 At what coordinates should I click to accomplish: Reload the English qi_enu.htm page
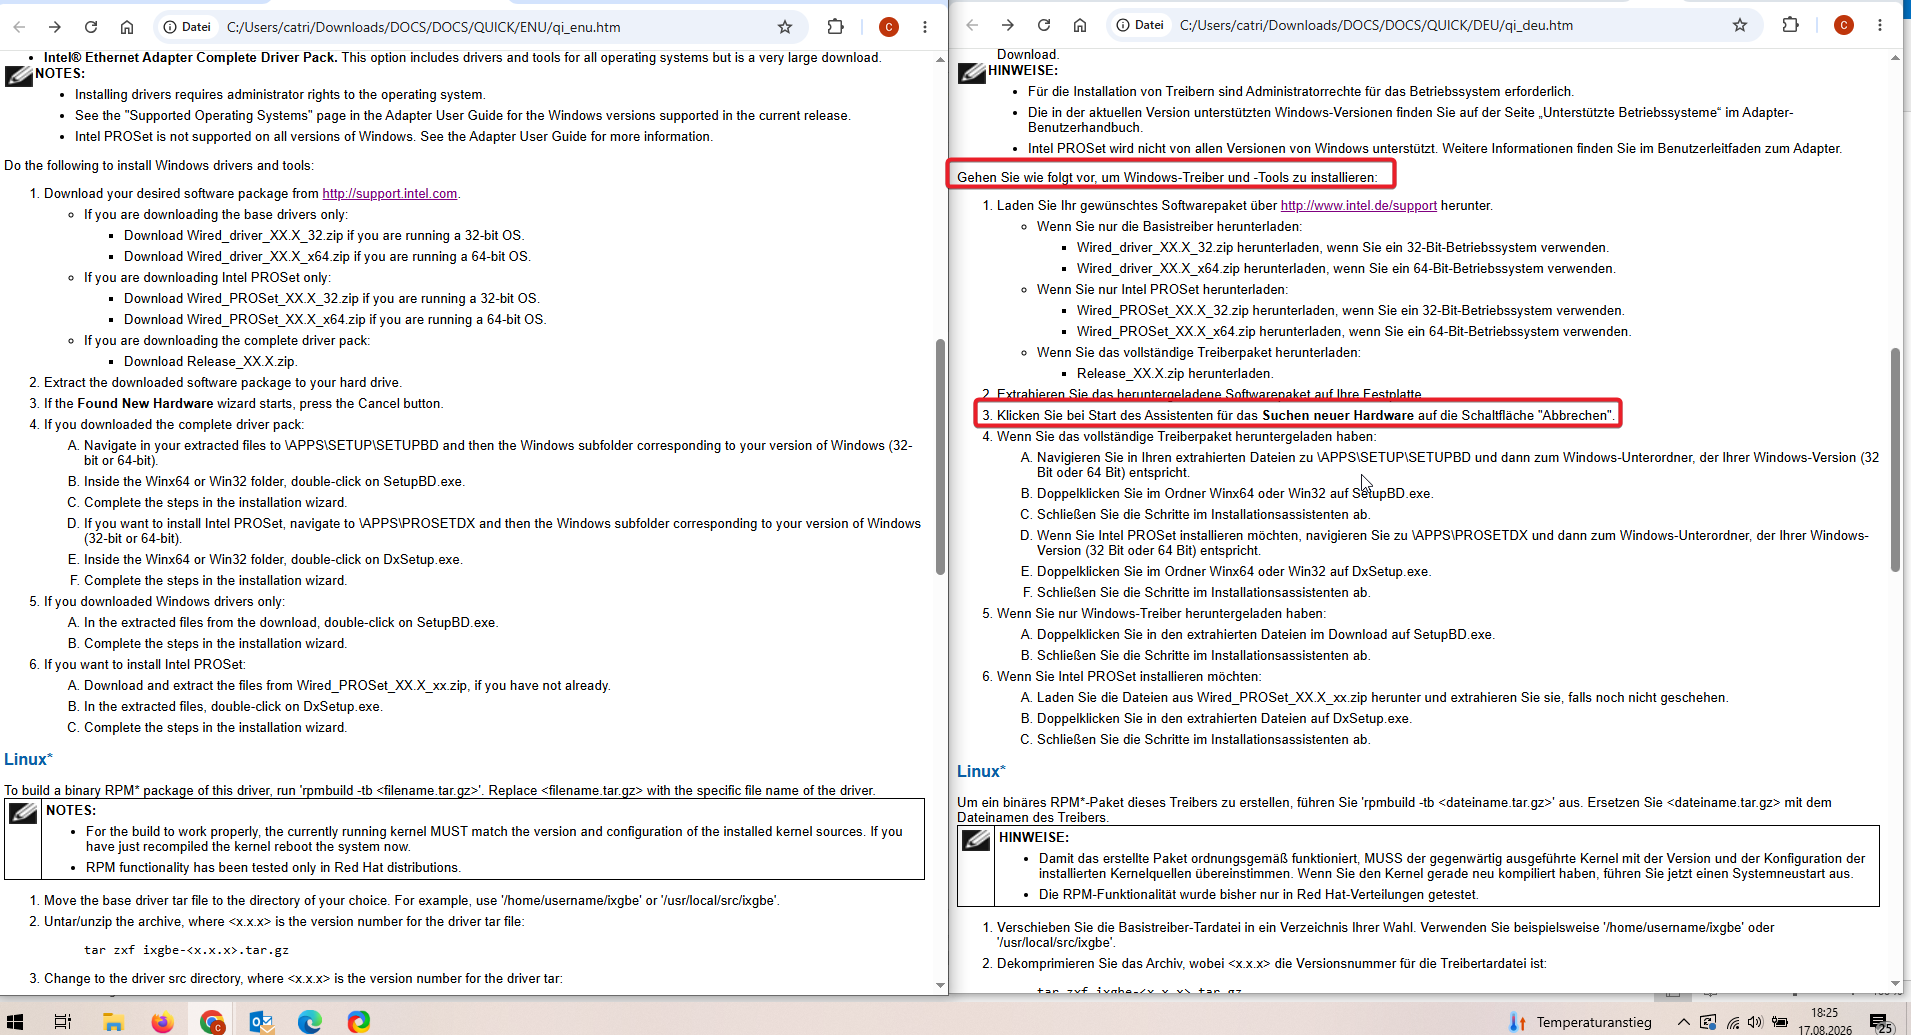tap(91, 27)
